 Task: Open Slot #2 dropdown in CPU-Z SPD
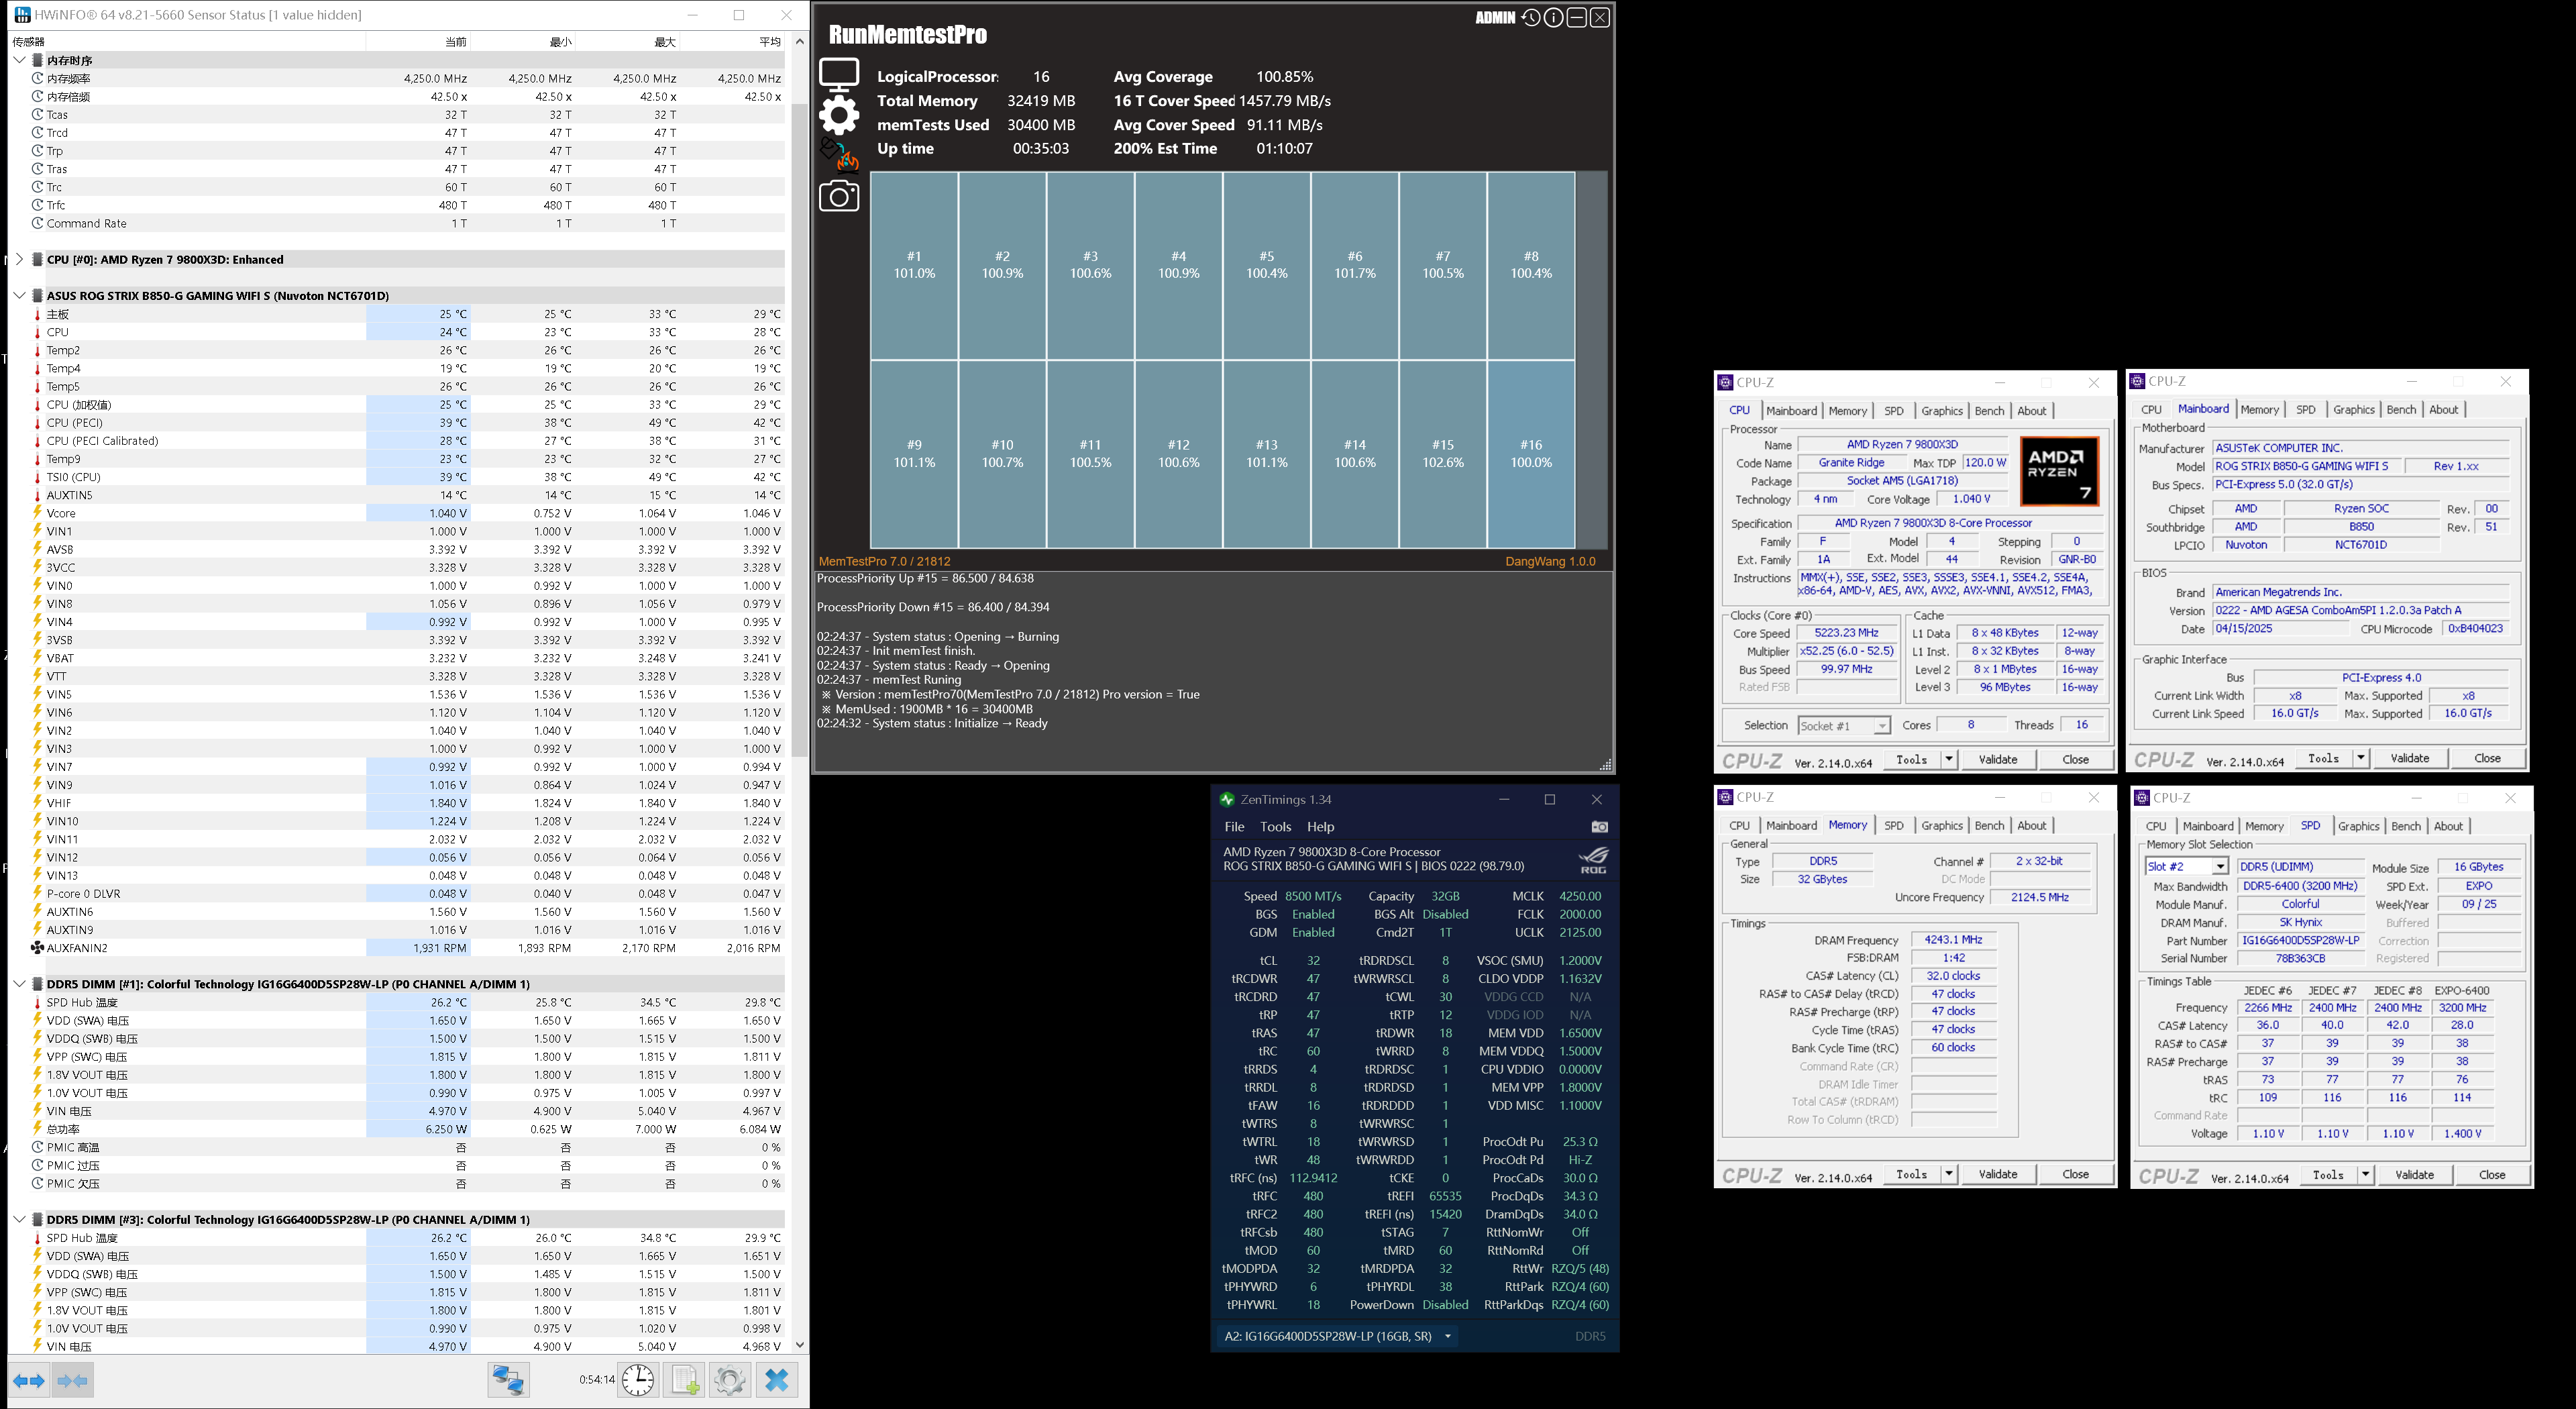tap(2220, 867)
